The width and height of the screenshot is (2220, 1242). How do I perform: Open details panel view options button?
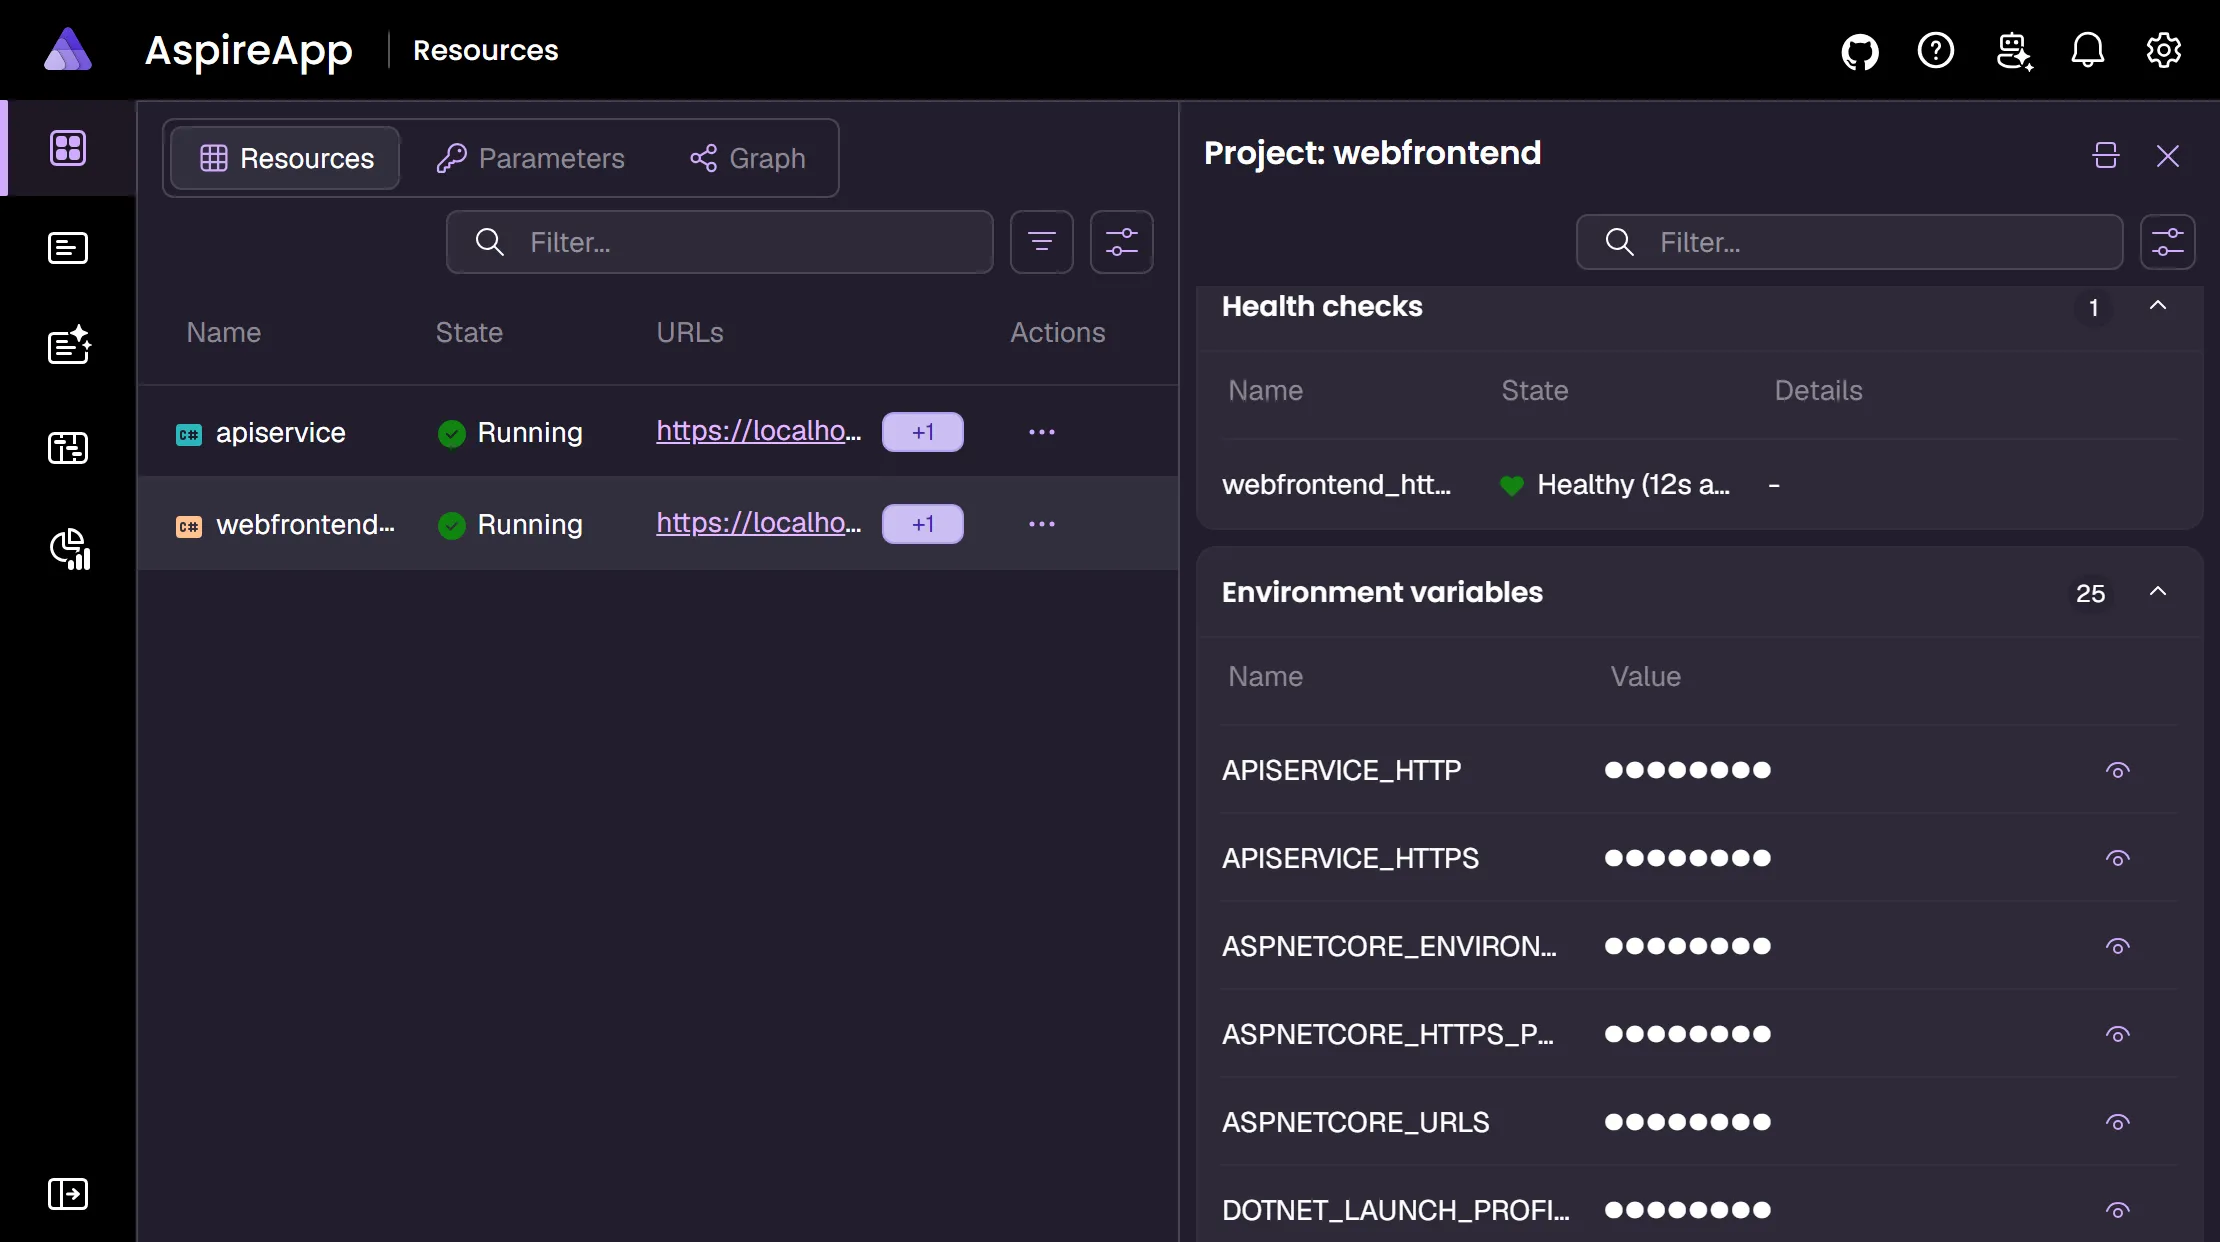(2168, 242)
